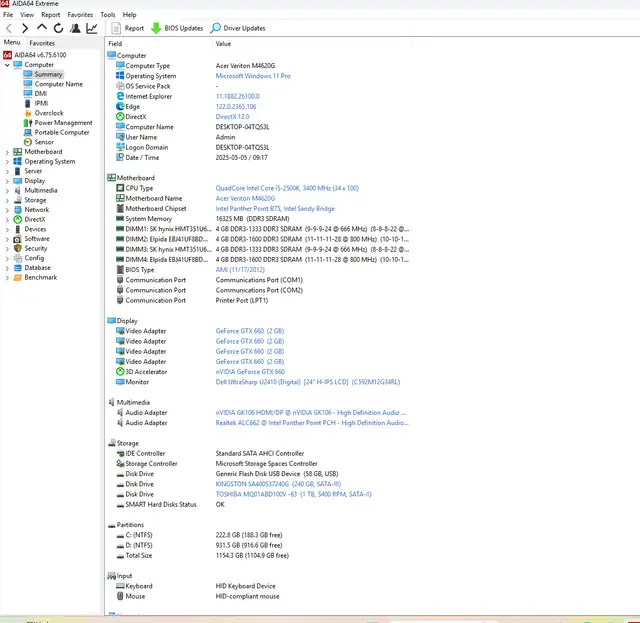The height and width of the screenshot is (623, 640).
Task: Open Intel Panther Point B75 chipset link
Action: (275, 209)
